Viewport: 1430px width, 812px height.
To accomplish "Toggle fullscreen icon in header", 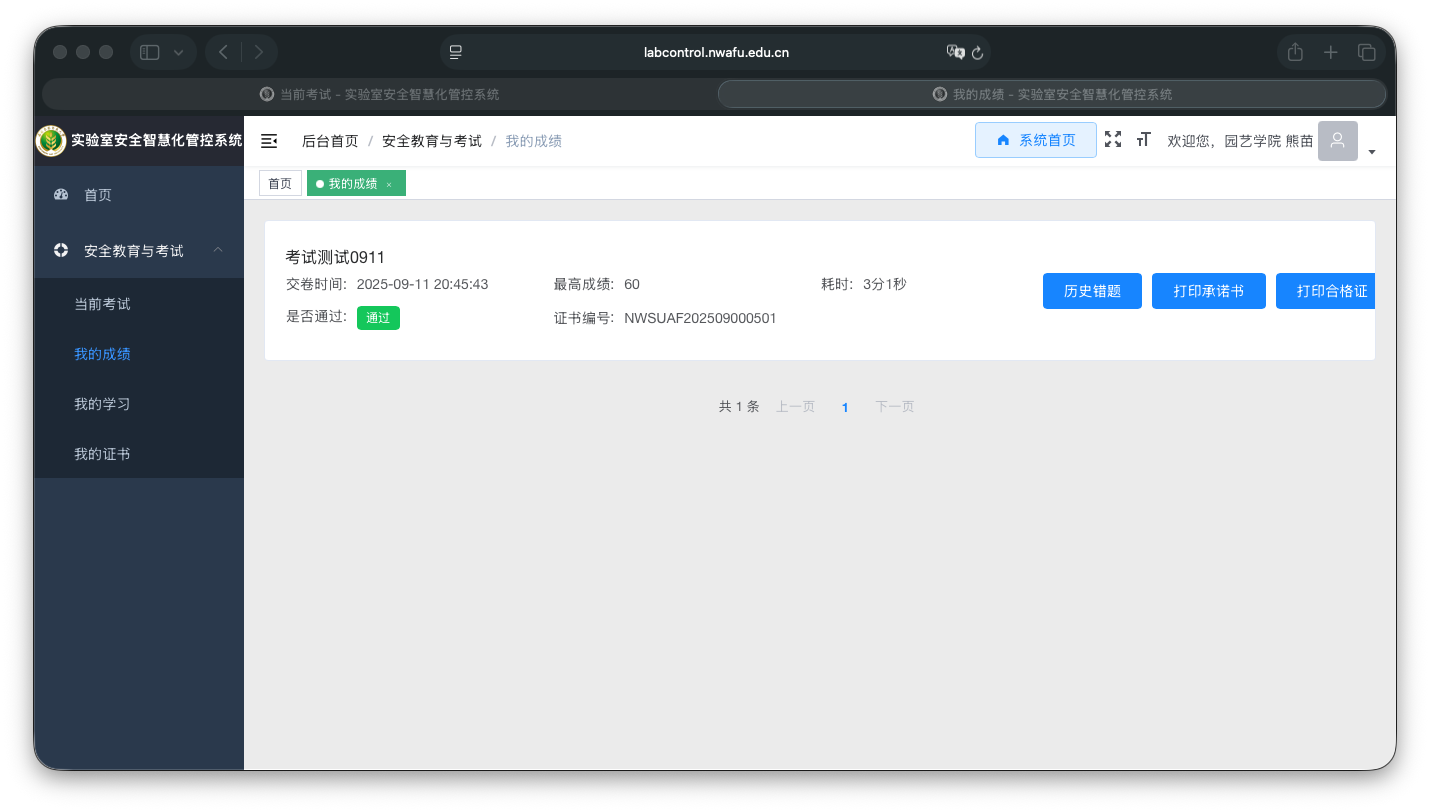I will (1113, 140).
